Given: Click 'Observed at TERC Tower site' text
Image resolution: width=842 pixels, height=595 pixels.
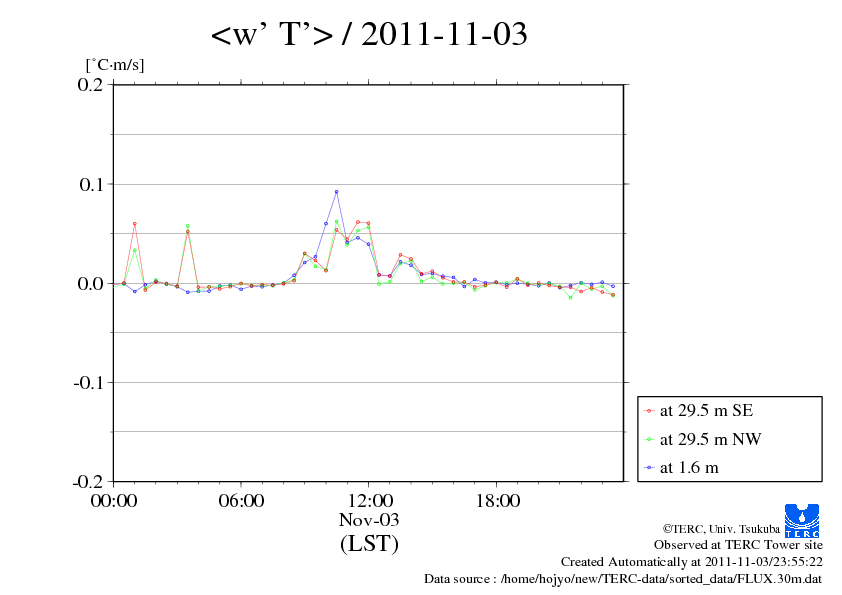Looking at the screenshot, I should tap(738, 545).
